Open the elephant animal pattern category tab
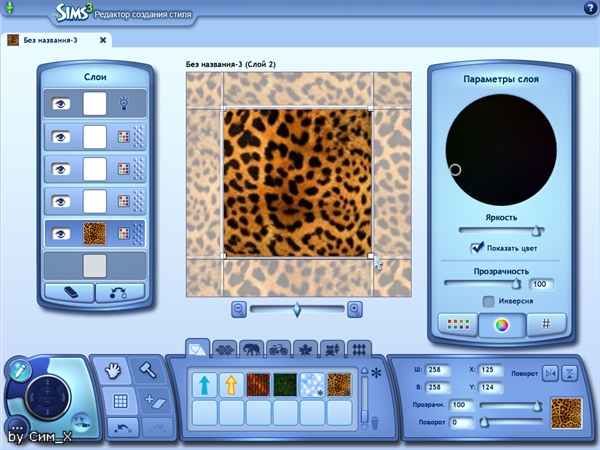 [251, 349]
